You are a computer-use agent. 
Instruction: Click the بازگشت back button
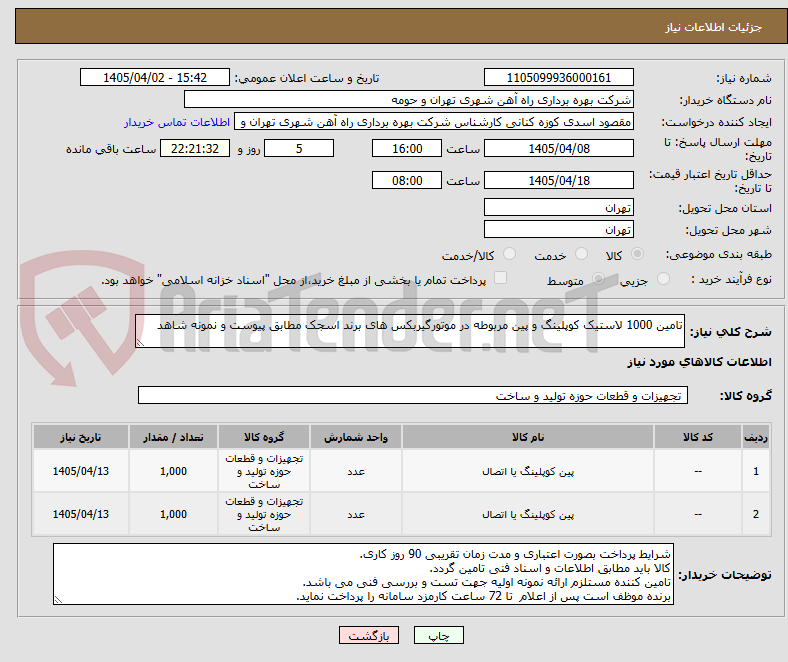tap(369, 635)
